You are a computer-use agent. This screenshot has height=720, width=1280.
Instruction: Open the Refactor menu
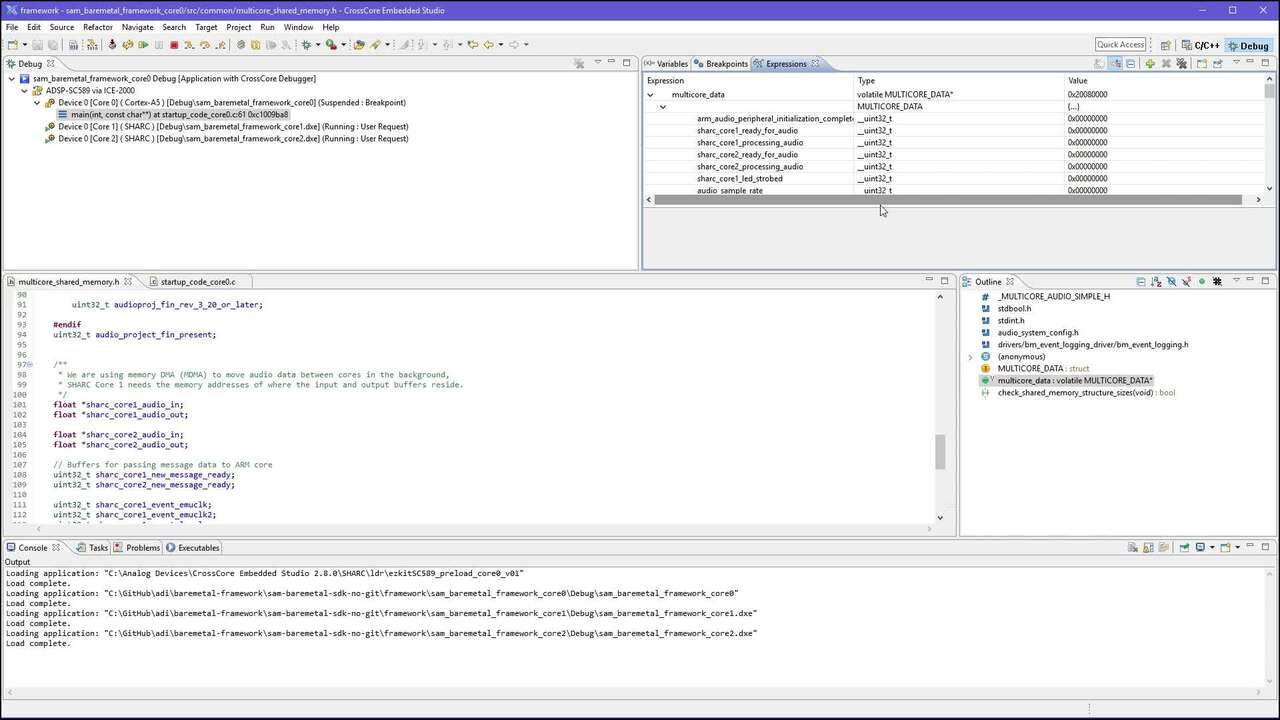coord(98,27)
